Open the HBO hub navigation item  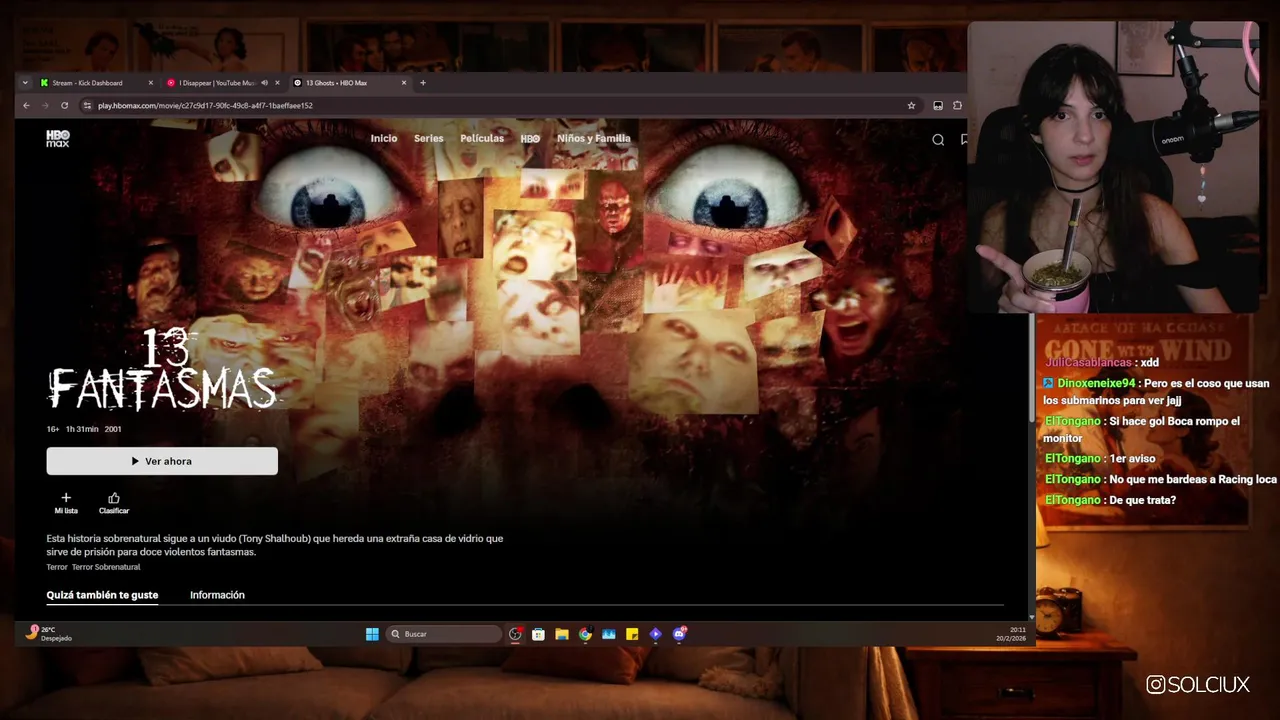tap(530, 139)
